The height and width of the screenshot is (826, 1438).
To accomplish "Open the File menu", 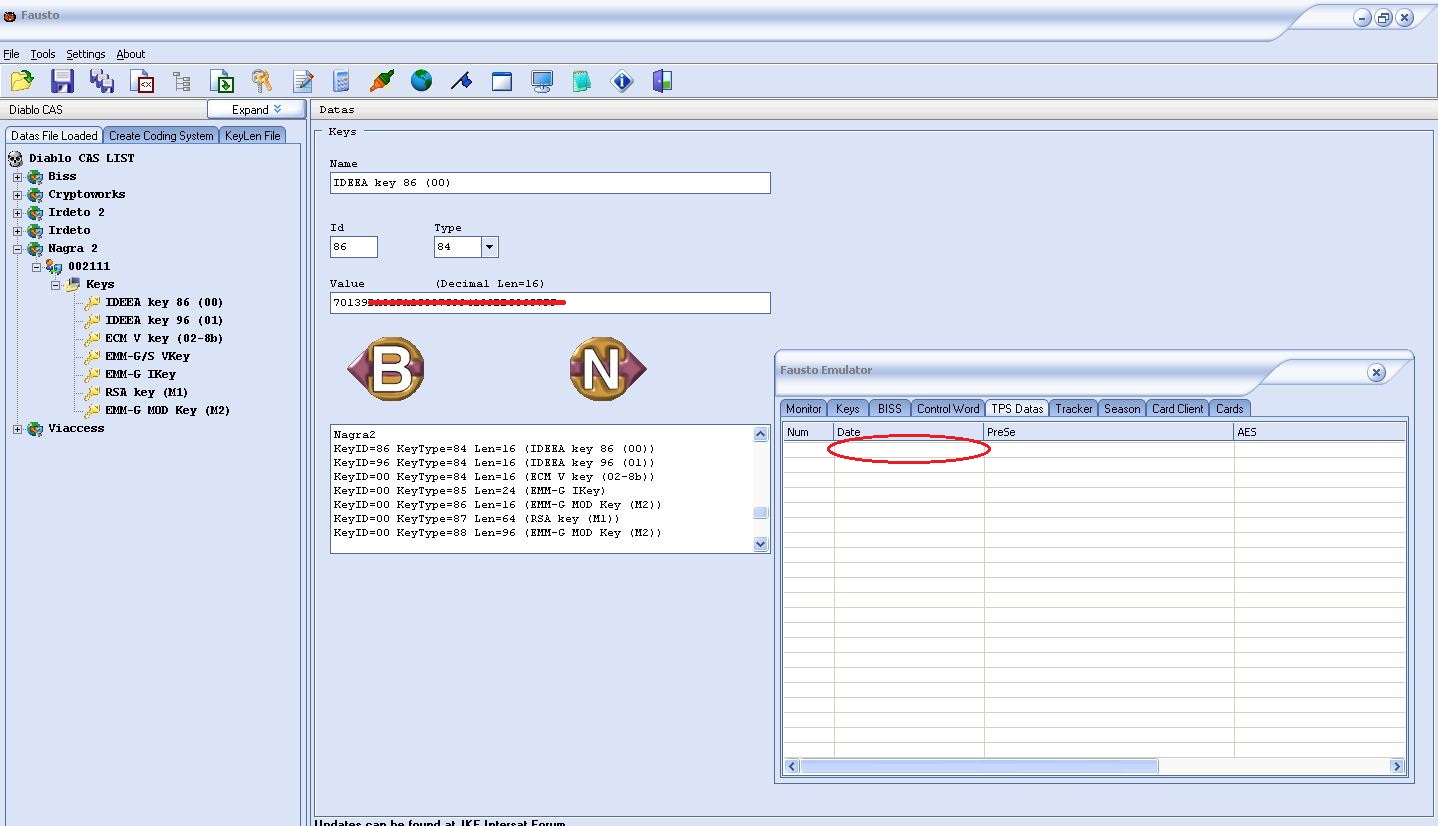I will (11, 54).
